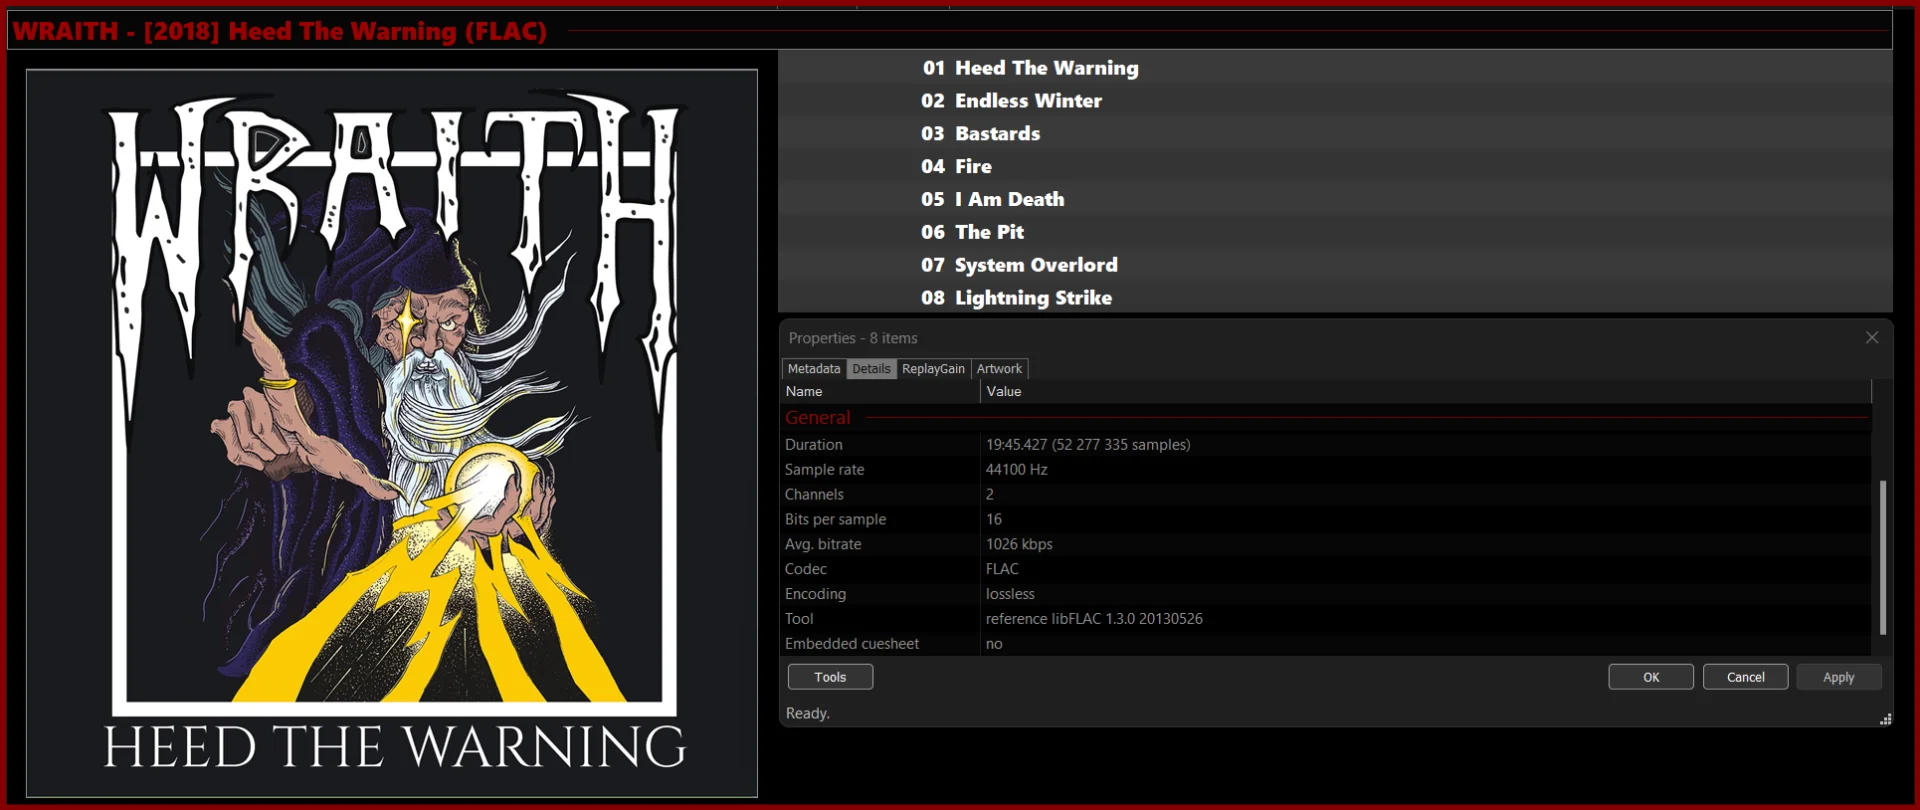
Task: Select the Avg. bitrate row
Action: 1326,545
